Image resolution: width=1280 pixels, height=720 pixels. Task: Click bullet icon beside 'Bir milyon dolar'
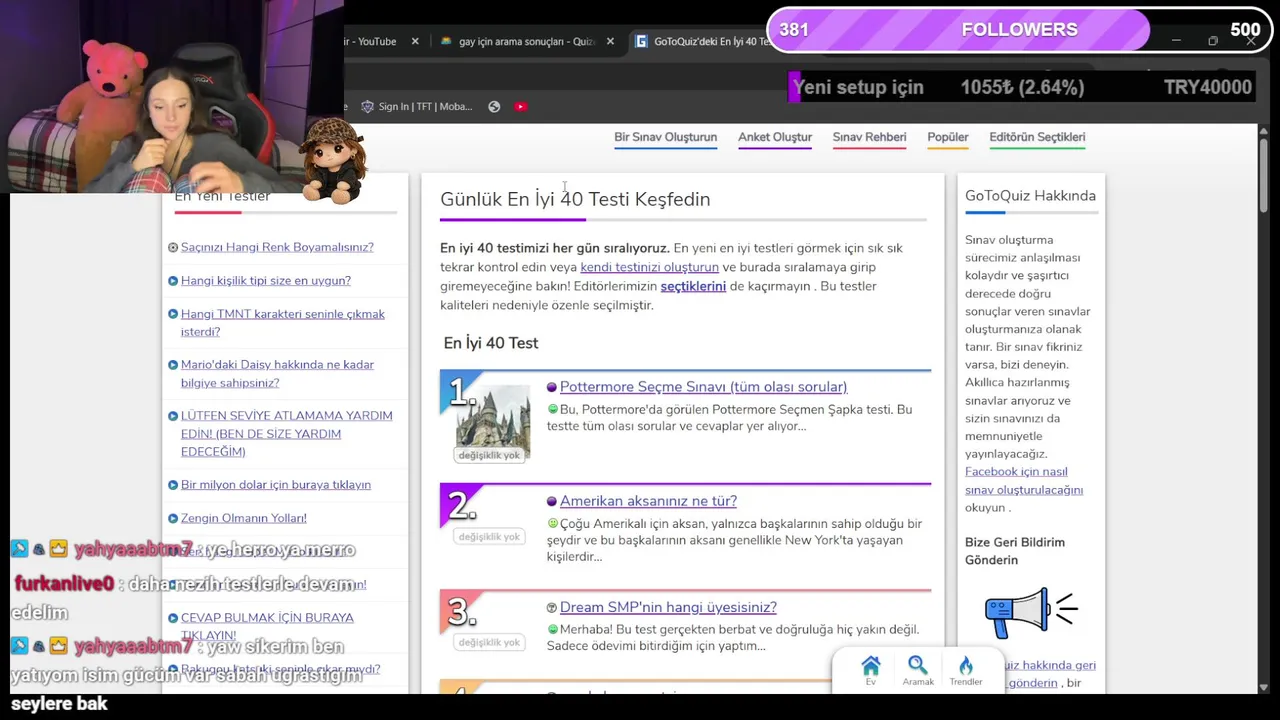click(x=173, y=485)
